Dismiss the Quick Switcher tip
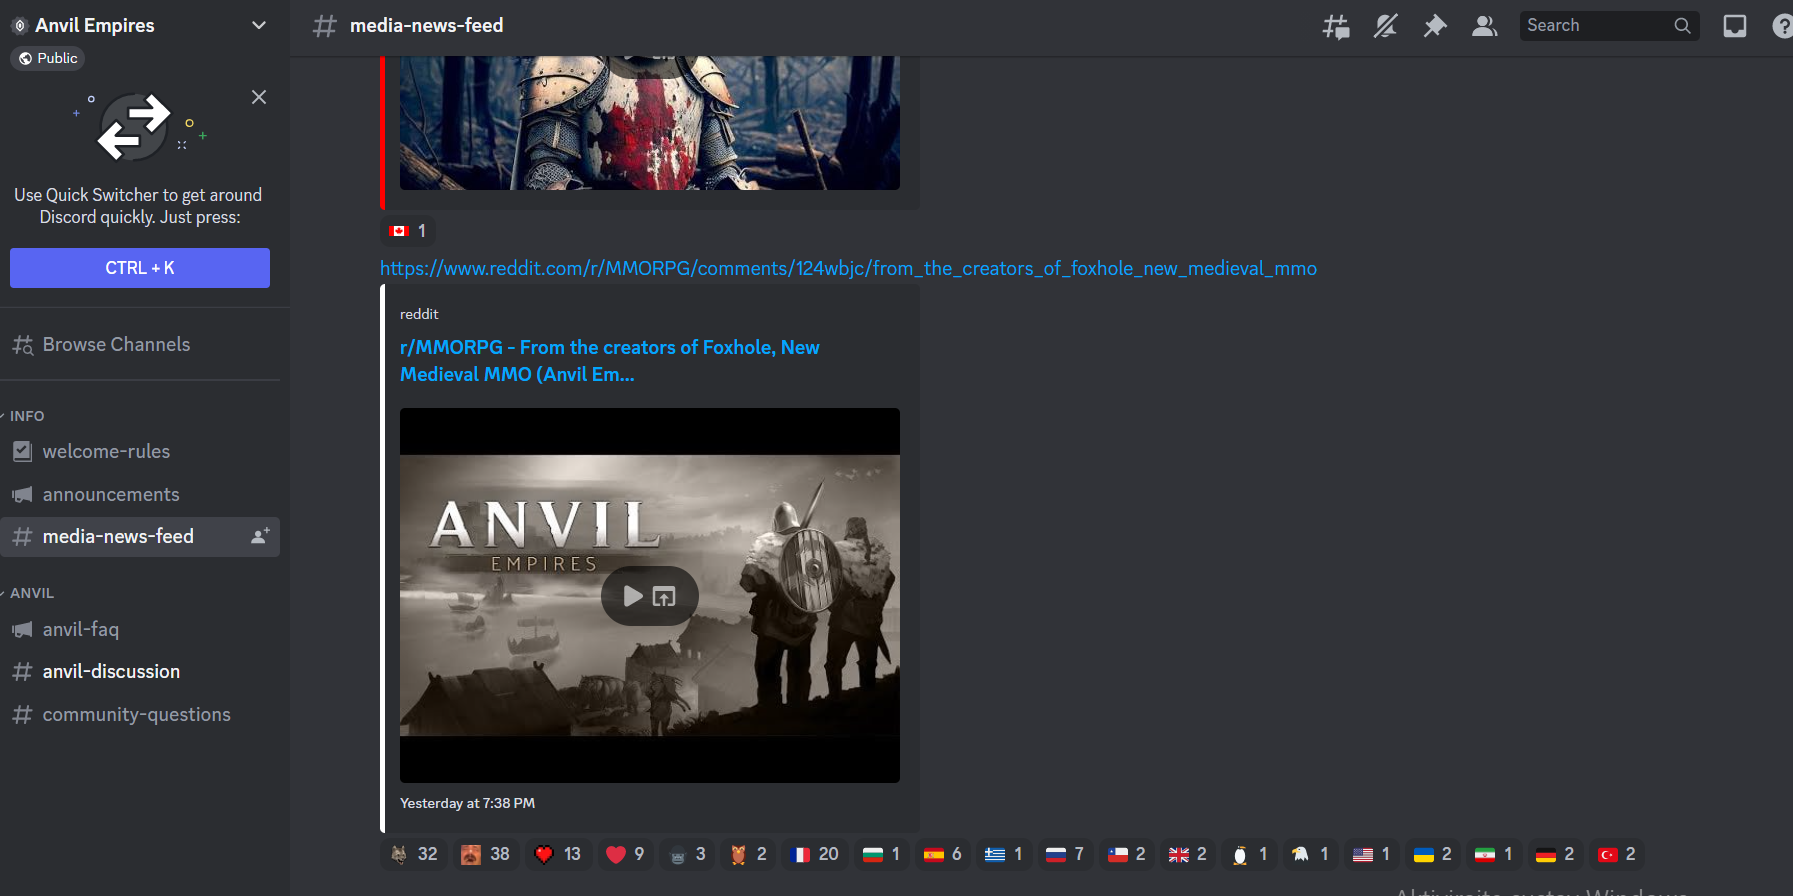Image resolution: width=1793 pixels, height=896 pixels. click(259, 97)
